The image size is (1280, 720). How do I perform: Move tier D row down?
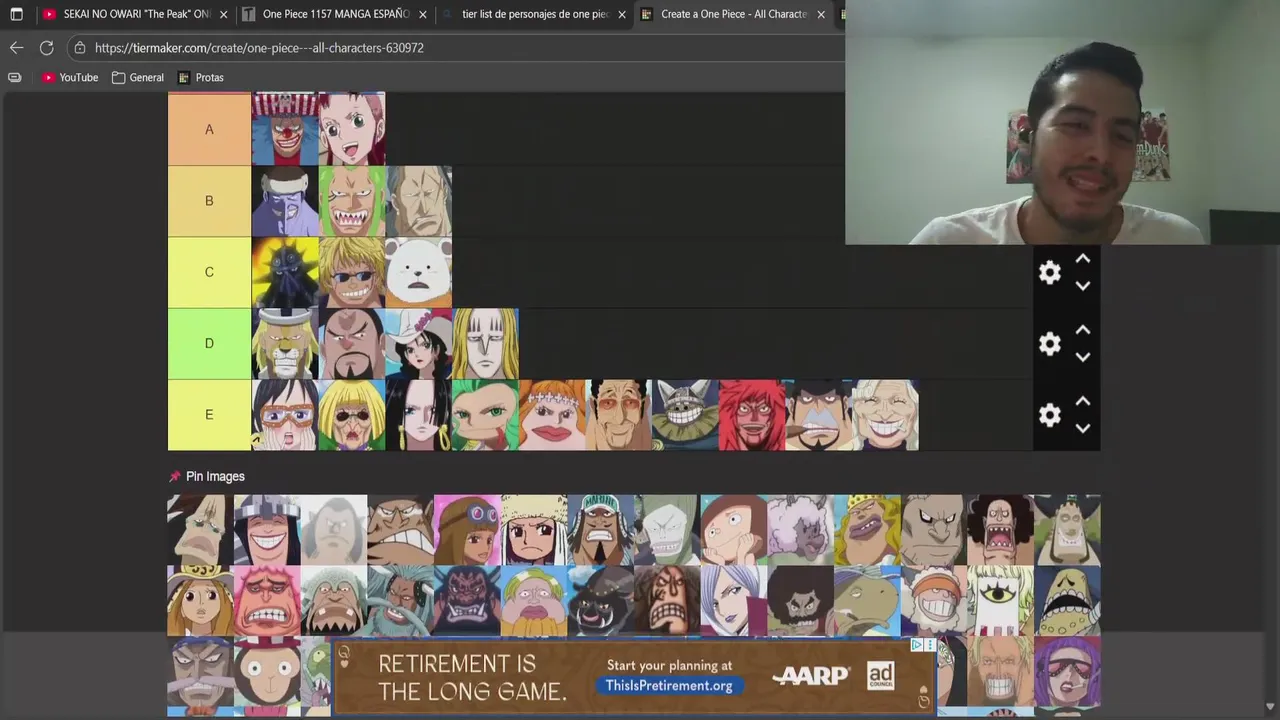point(1082,356)
